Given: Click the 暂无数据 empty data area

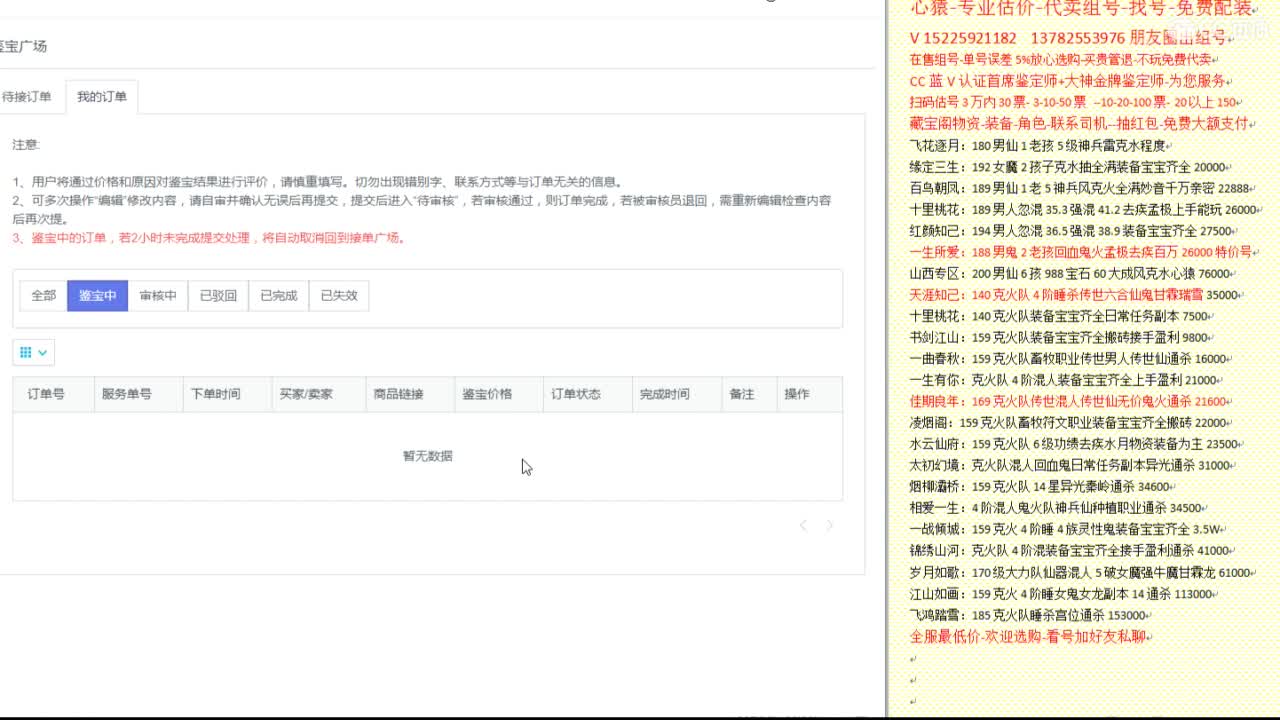Looking at the screenshot, I should point(430,455).
